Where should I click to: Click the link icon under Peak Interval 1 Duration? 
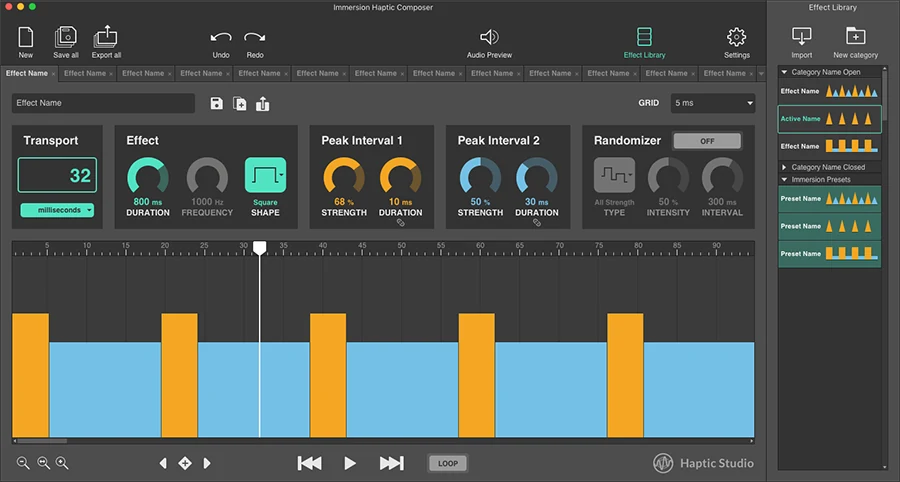pos(401,223)
